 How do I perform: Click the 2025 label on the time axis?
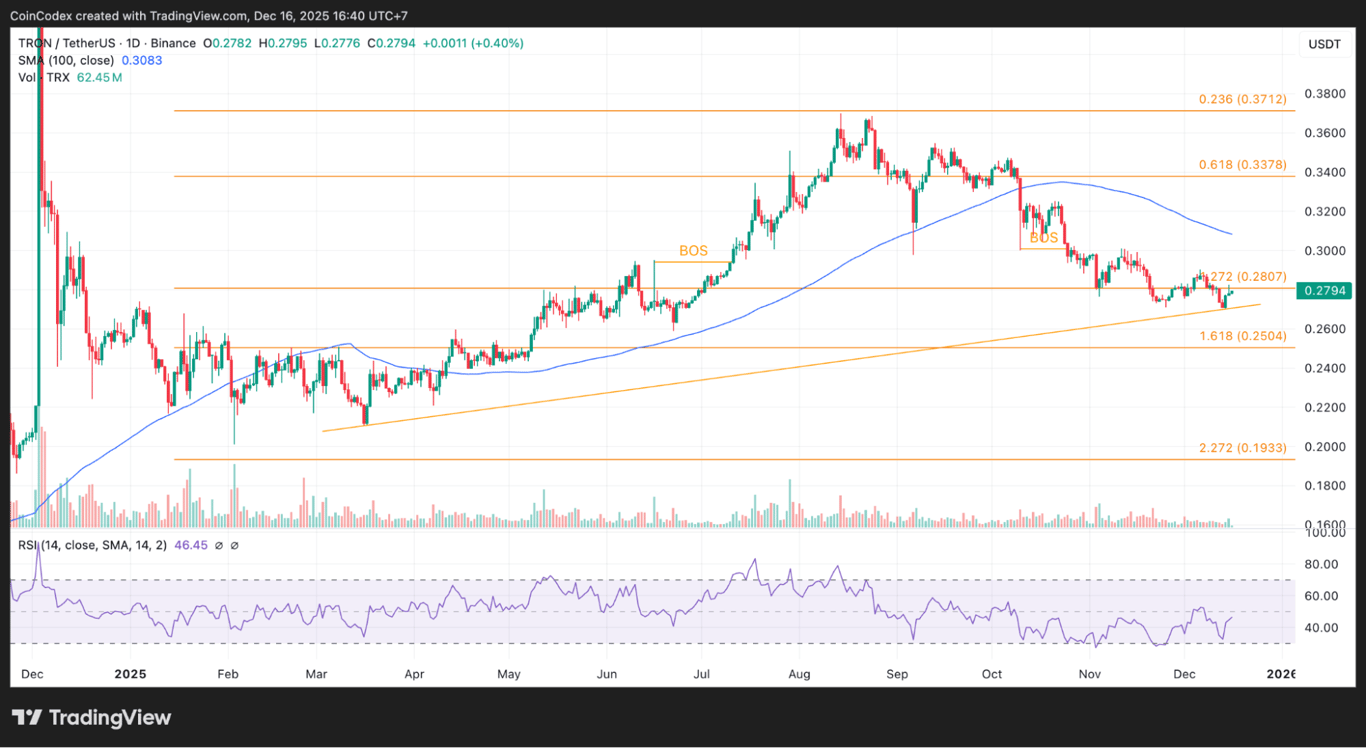[x=130, y=674]
